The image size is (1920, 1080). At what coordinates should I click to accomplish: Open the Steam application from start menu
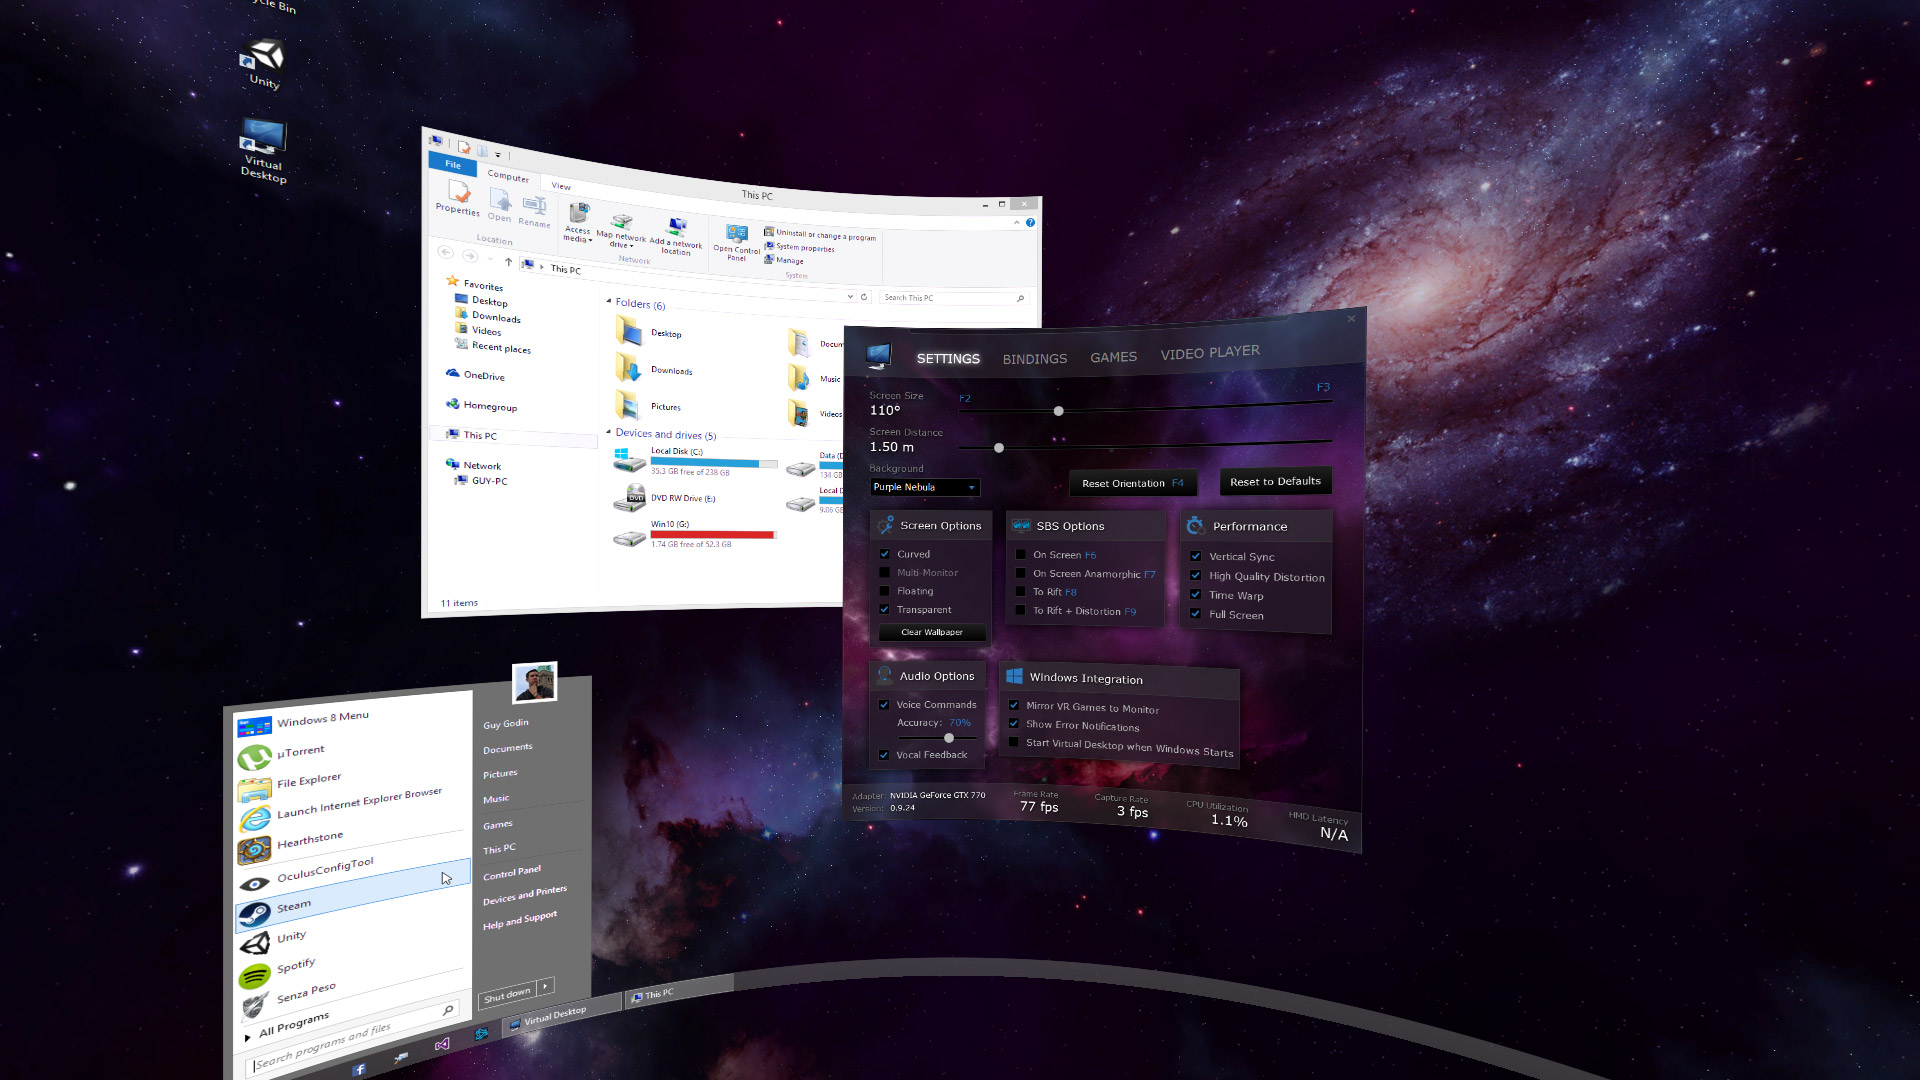point(293,906)
